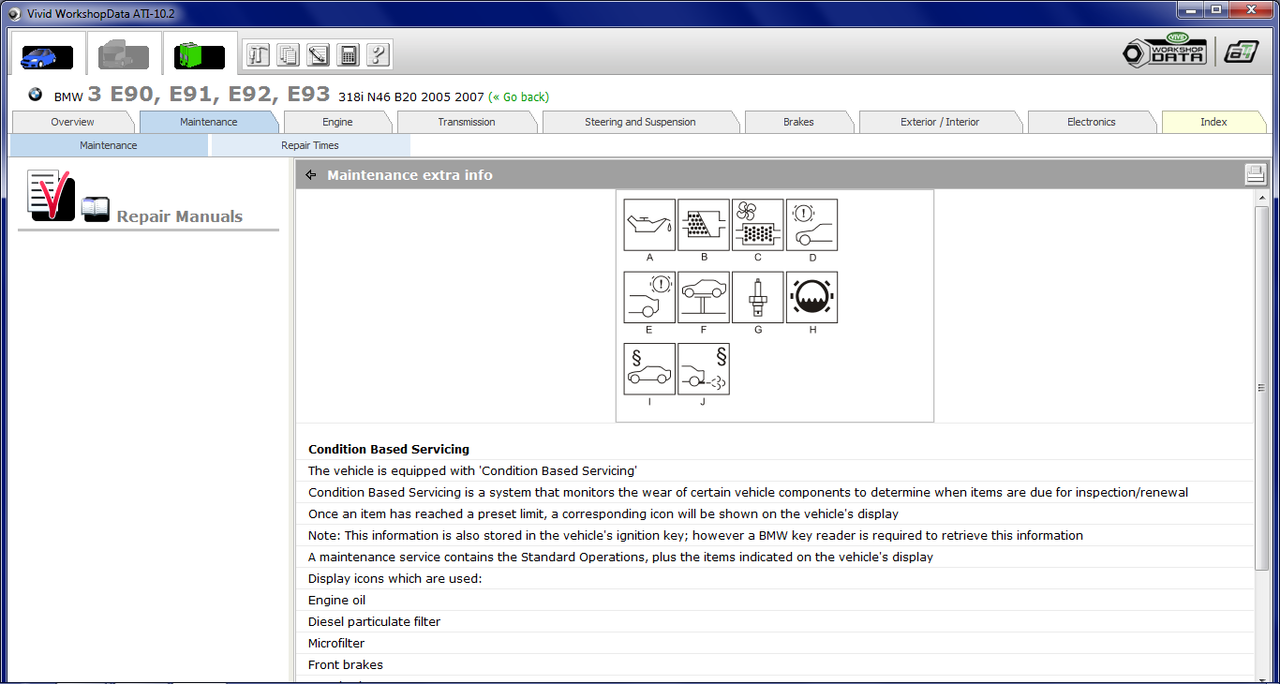Image resolution: width=1280 pixels, height=684 pixels.
Task: Click the line starting 'Note: This information'
Action: click(695, 535)
